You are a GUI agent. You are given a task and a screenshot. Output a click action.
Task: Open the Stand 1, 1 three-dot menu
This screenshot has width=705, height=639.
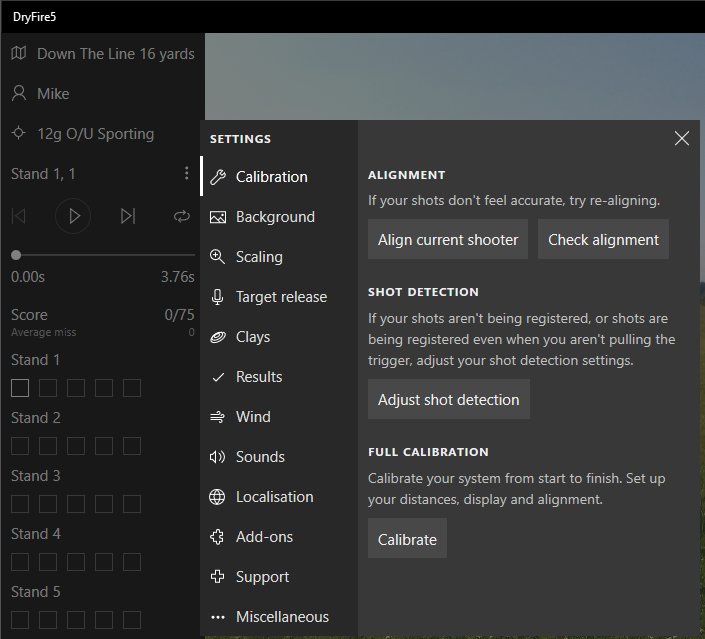(186, 174)
